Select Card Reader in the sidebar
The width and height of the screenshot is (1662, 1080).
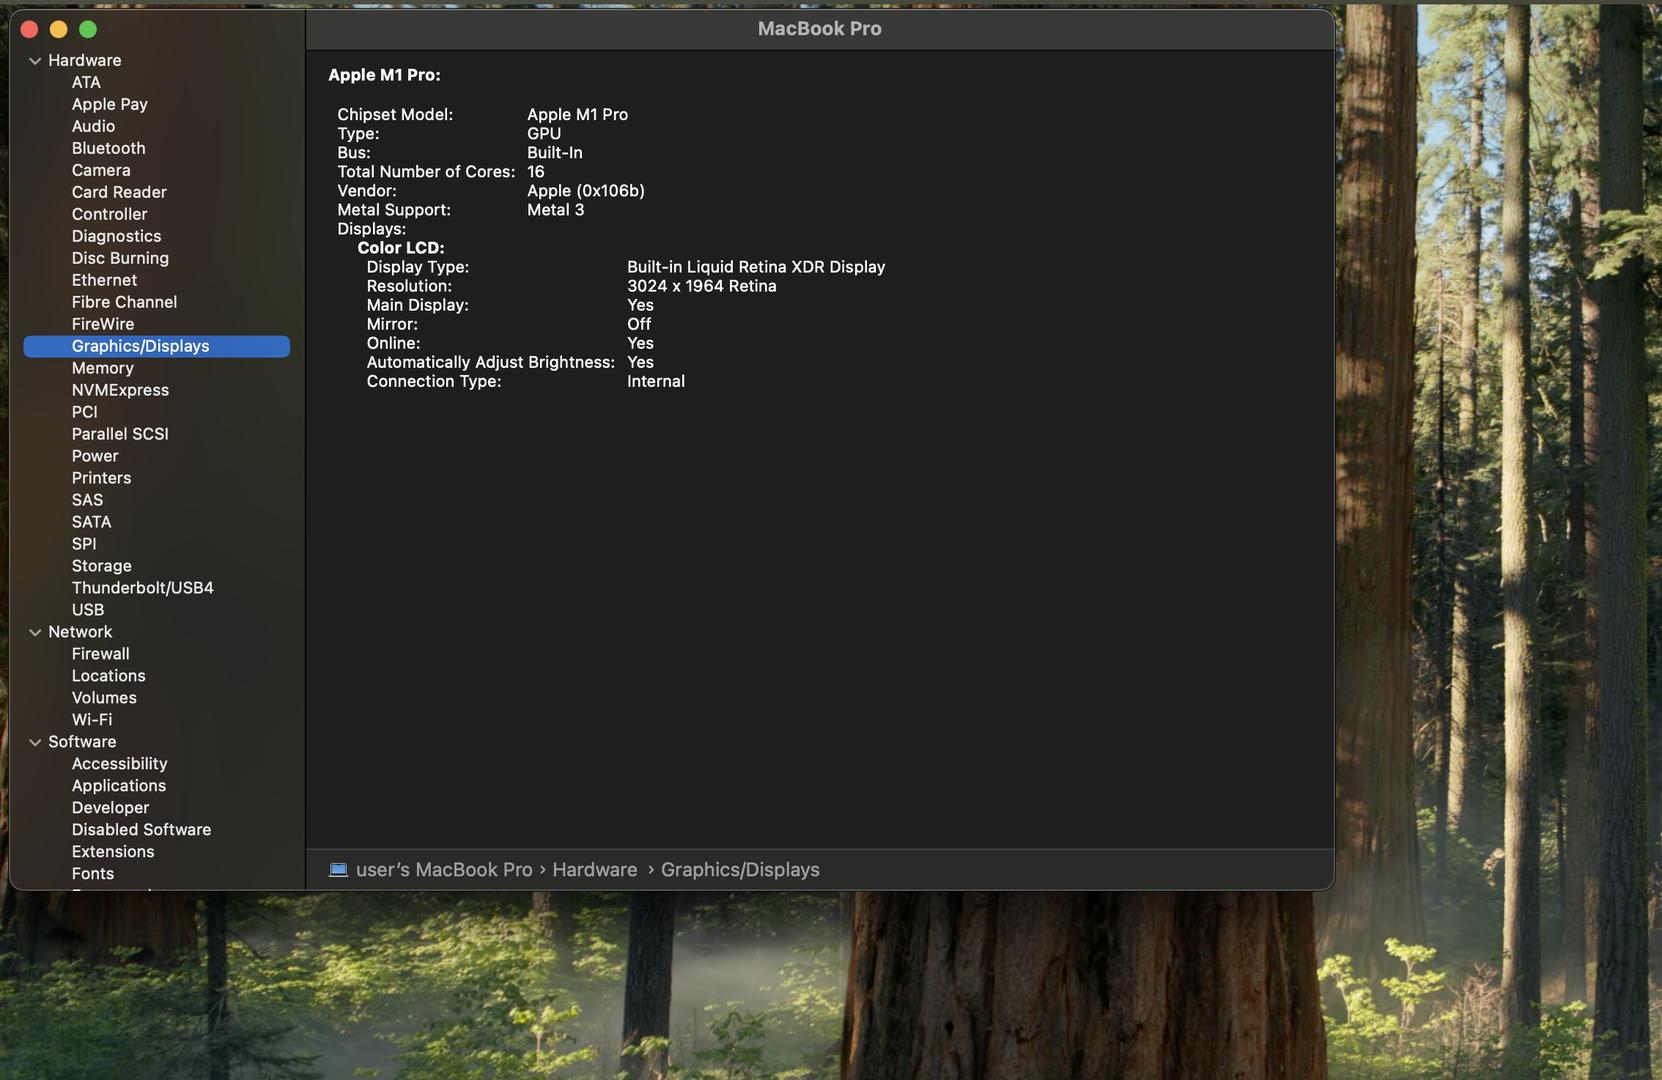pyautogui.click(x=119, y=192)
